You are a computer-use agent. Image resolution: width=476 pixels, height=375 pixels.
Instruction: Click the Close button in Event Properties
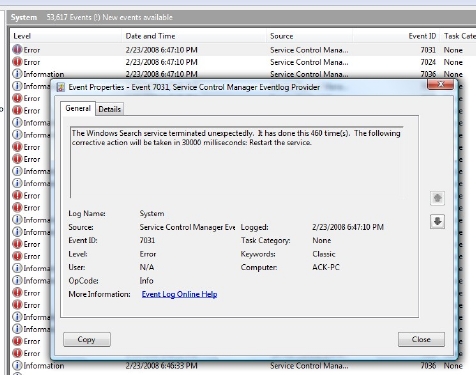click(x=421, y=339)
